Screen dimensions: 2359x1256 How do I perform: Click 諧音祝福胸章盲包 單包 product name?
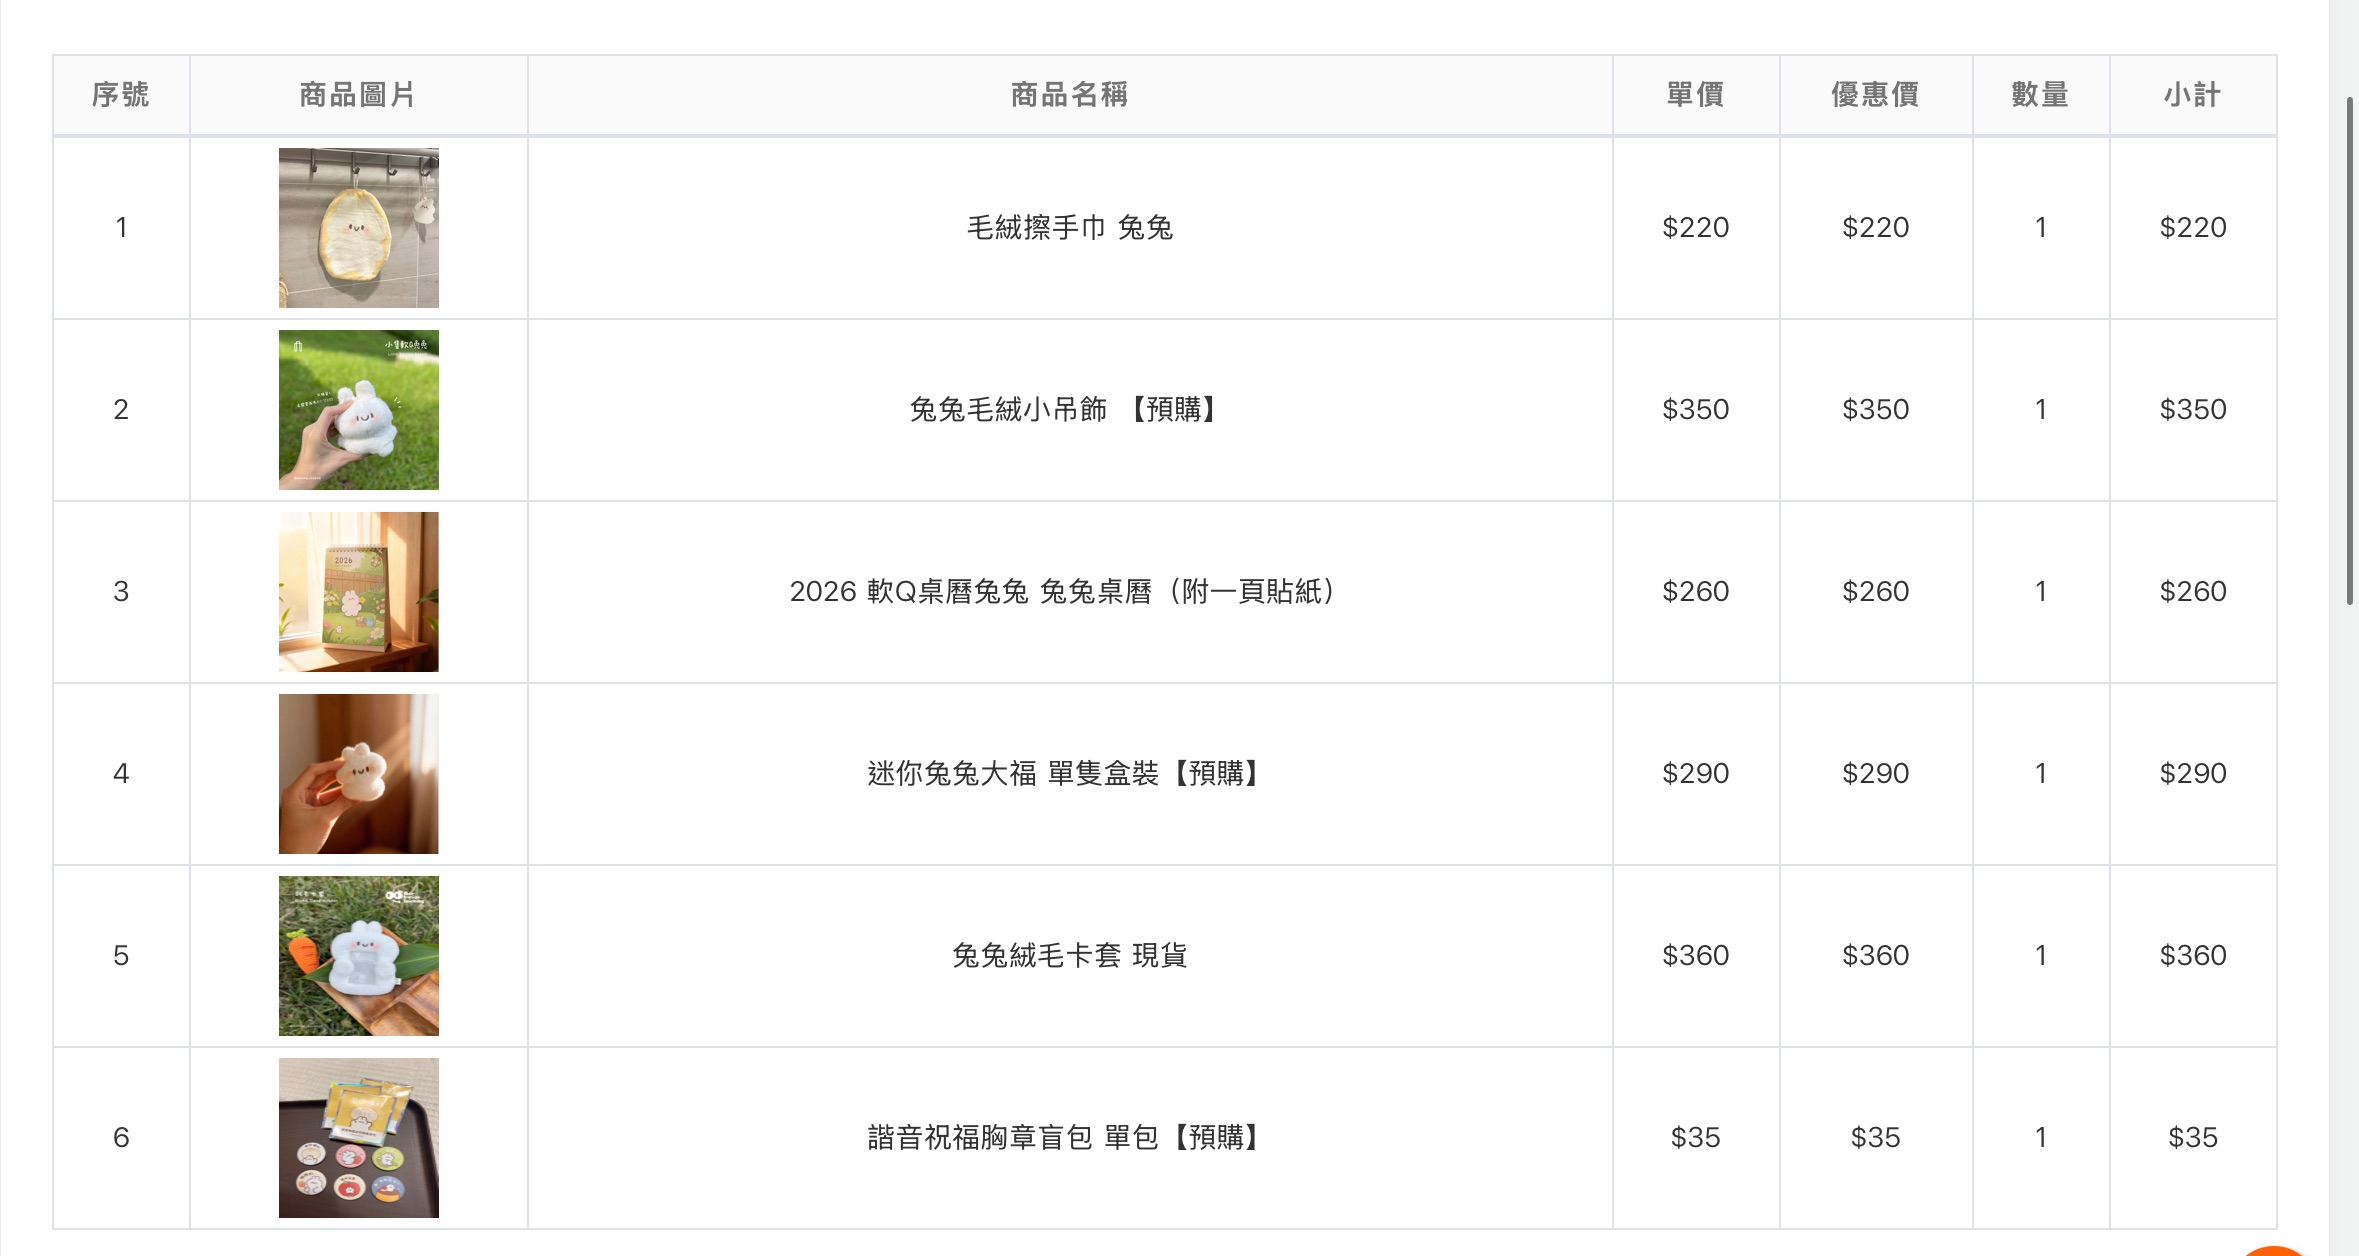1063,1138
